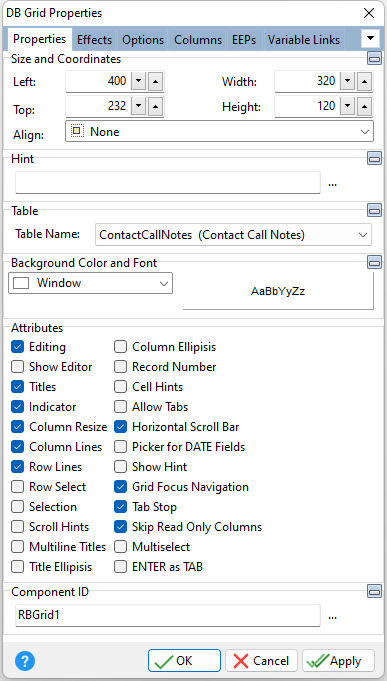Open the blue help question mark icon
The width and height of the screenshot is (387, 681).
tap(25, 661)
